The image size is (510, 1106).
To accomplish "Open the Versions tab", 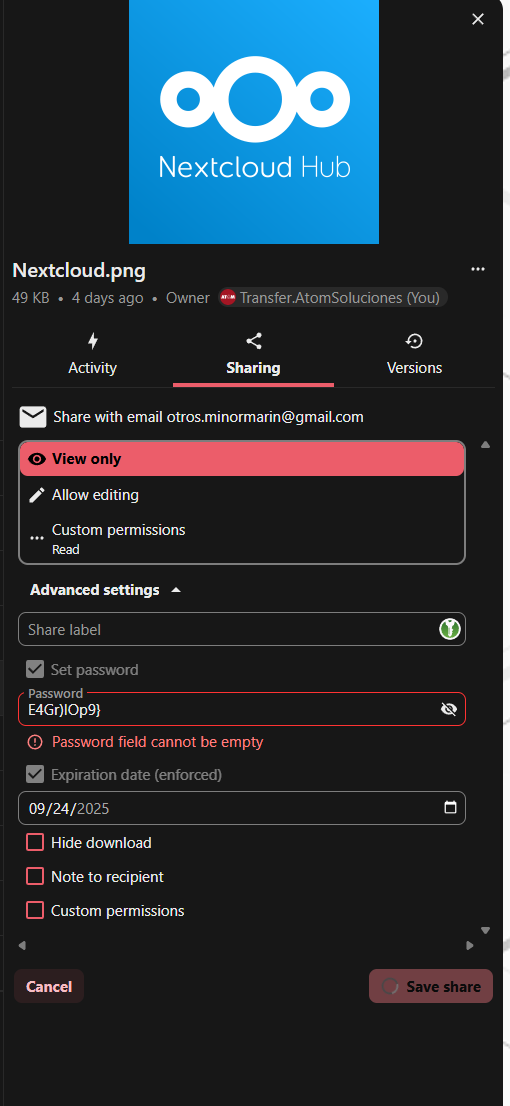I will [x=414, y=354].
